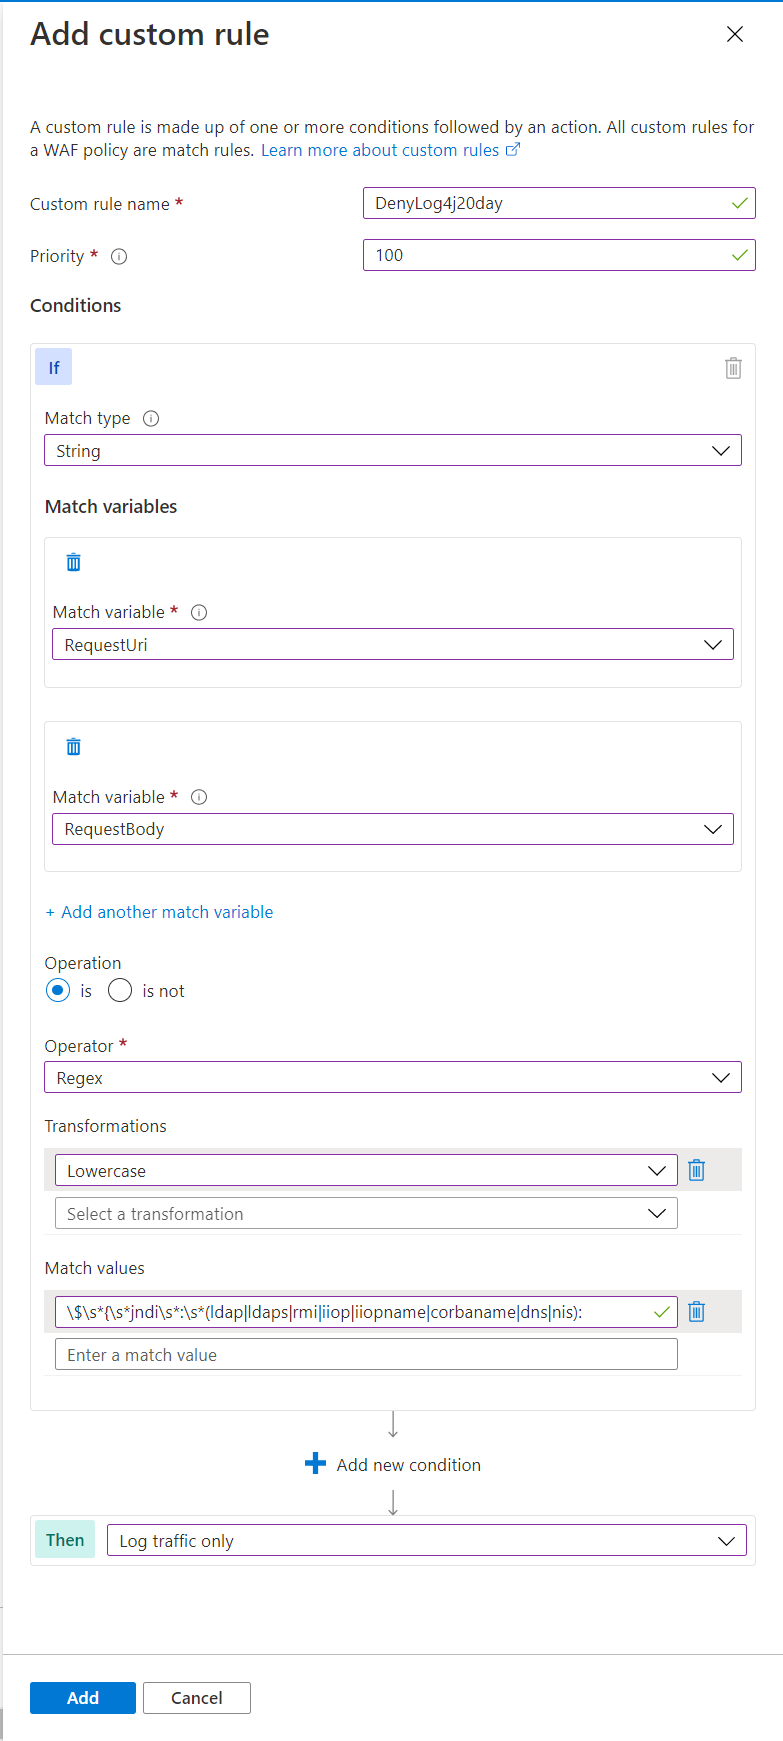Show info tooltip for Match type
Viewport: 783px width, 1741px height.
pos(151,419)
